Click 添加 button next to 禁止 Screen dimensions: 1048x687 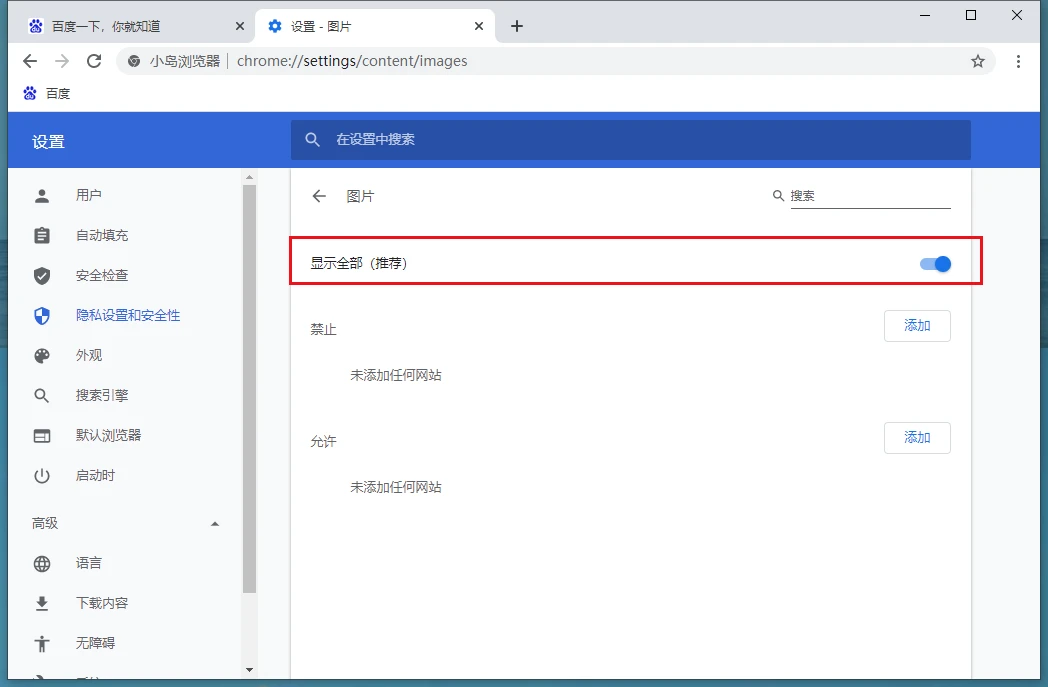pyautogui.click(x=917, y=326)
